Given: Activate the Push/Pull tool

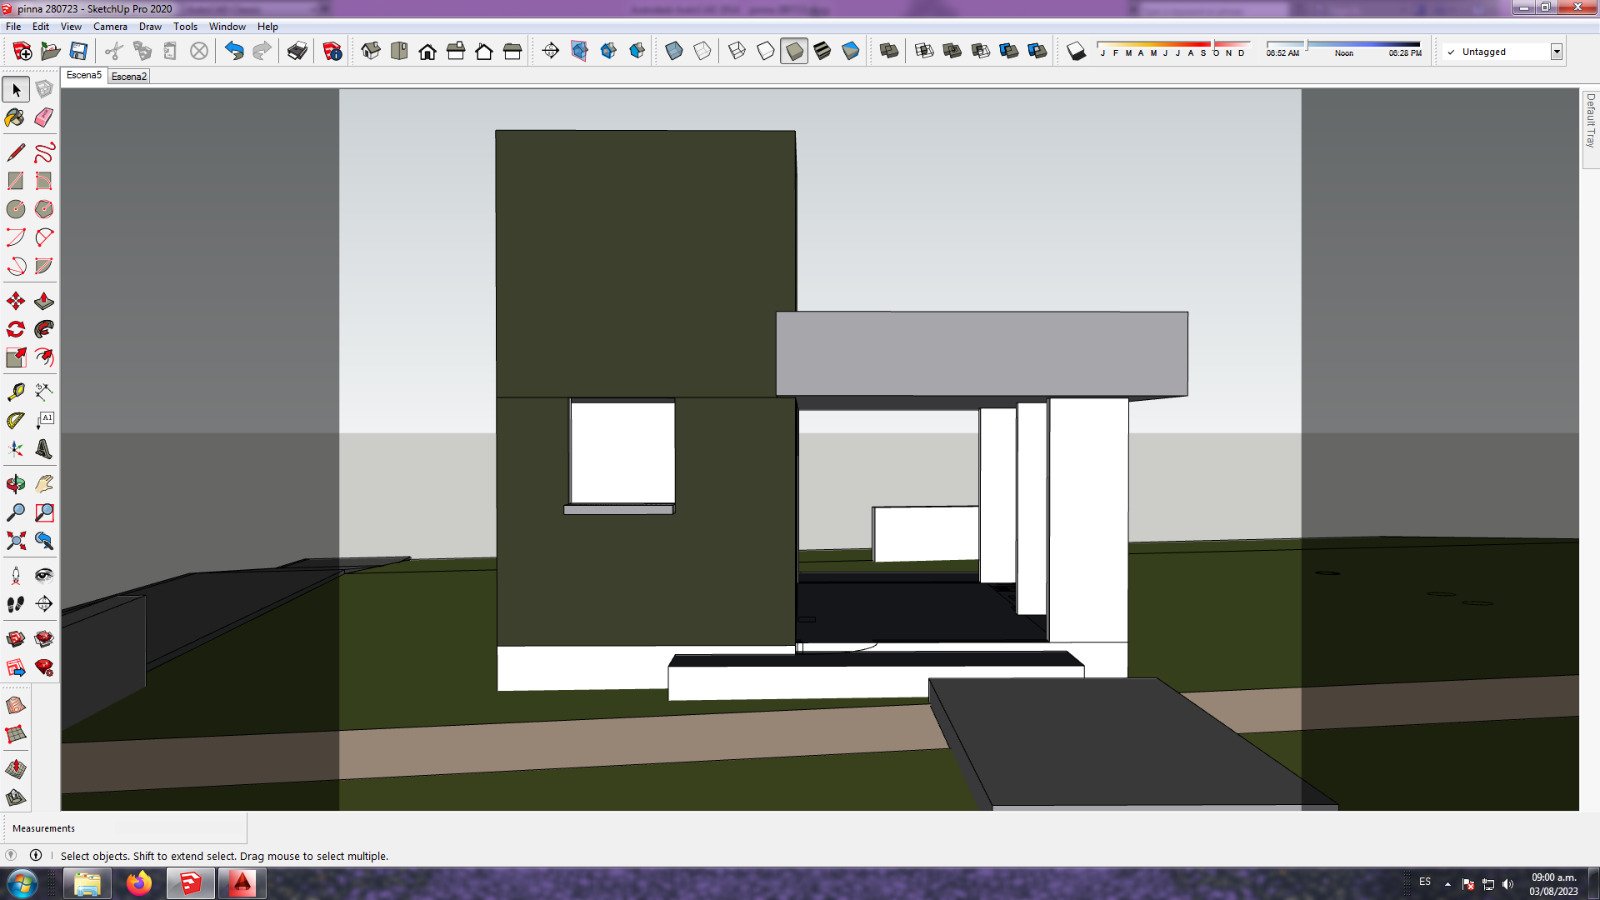Looking at the screenshot, I should [x=44, y=301].
